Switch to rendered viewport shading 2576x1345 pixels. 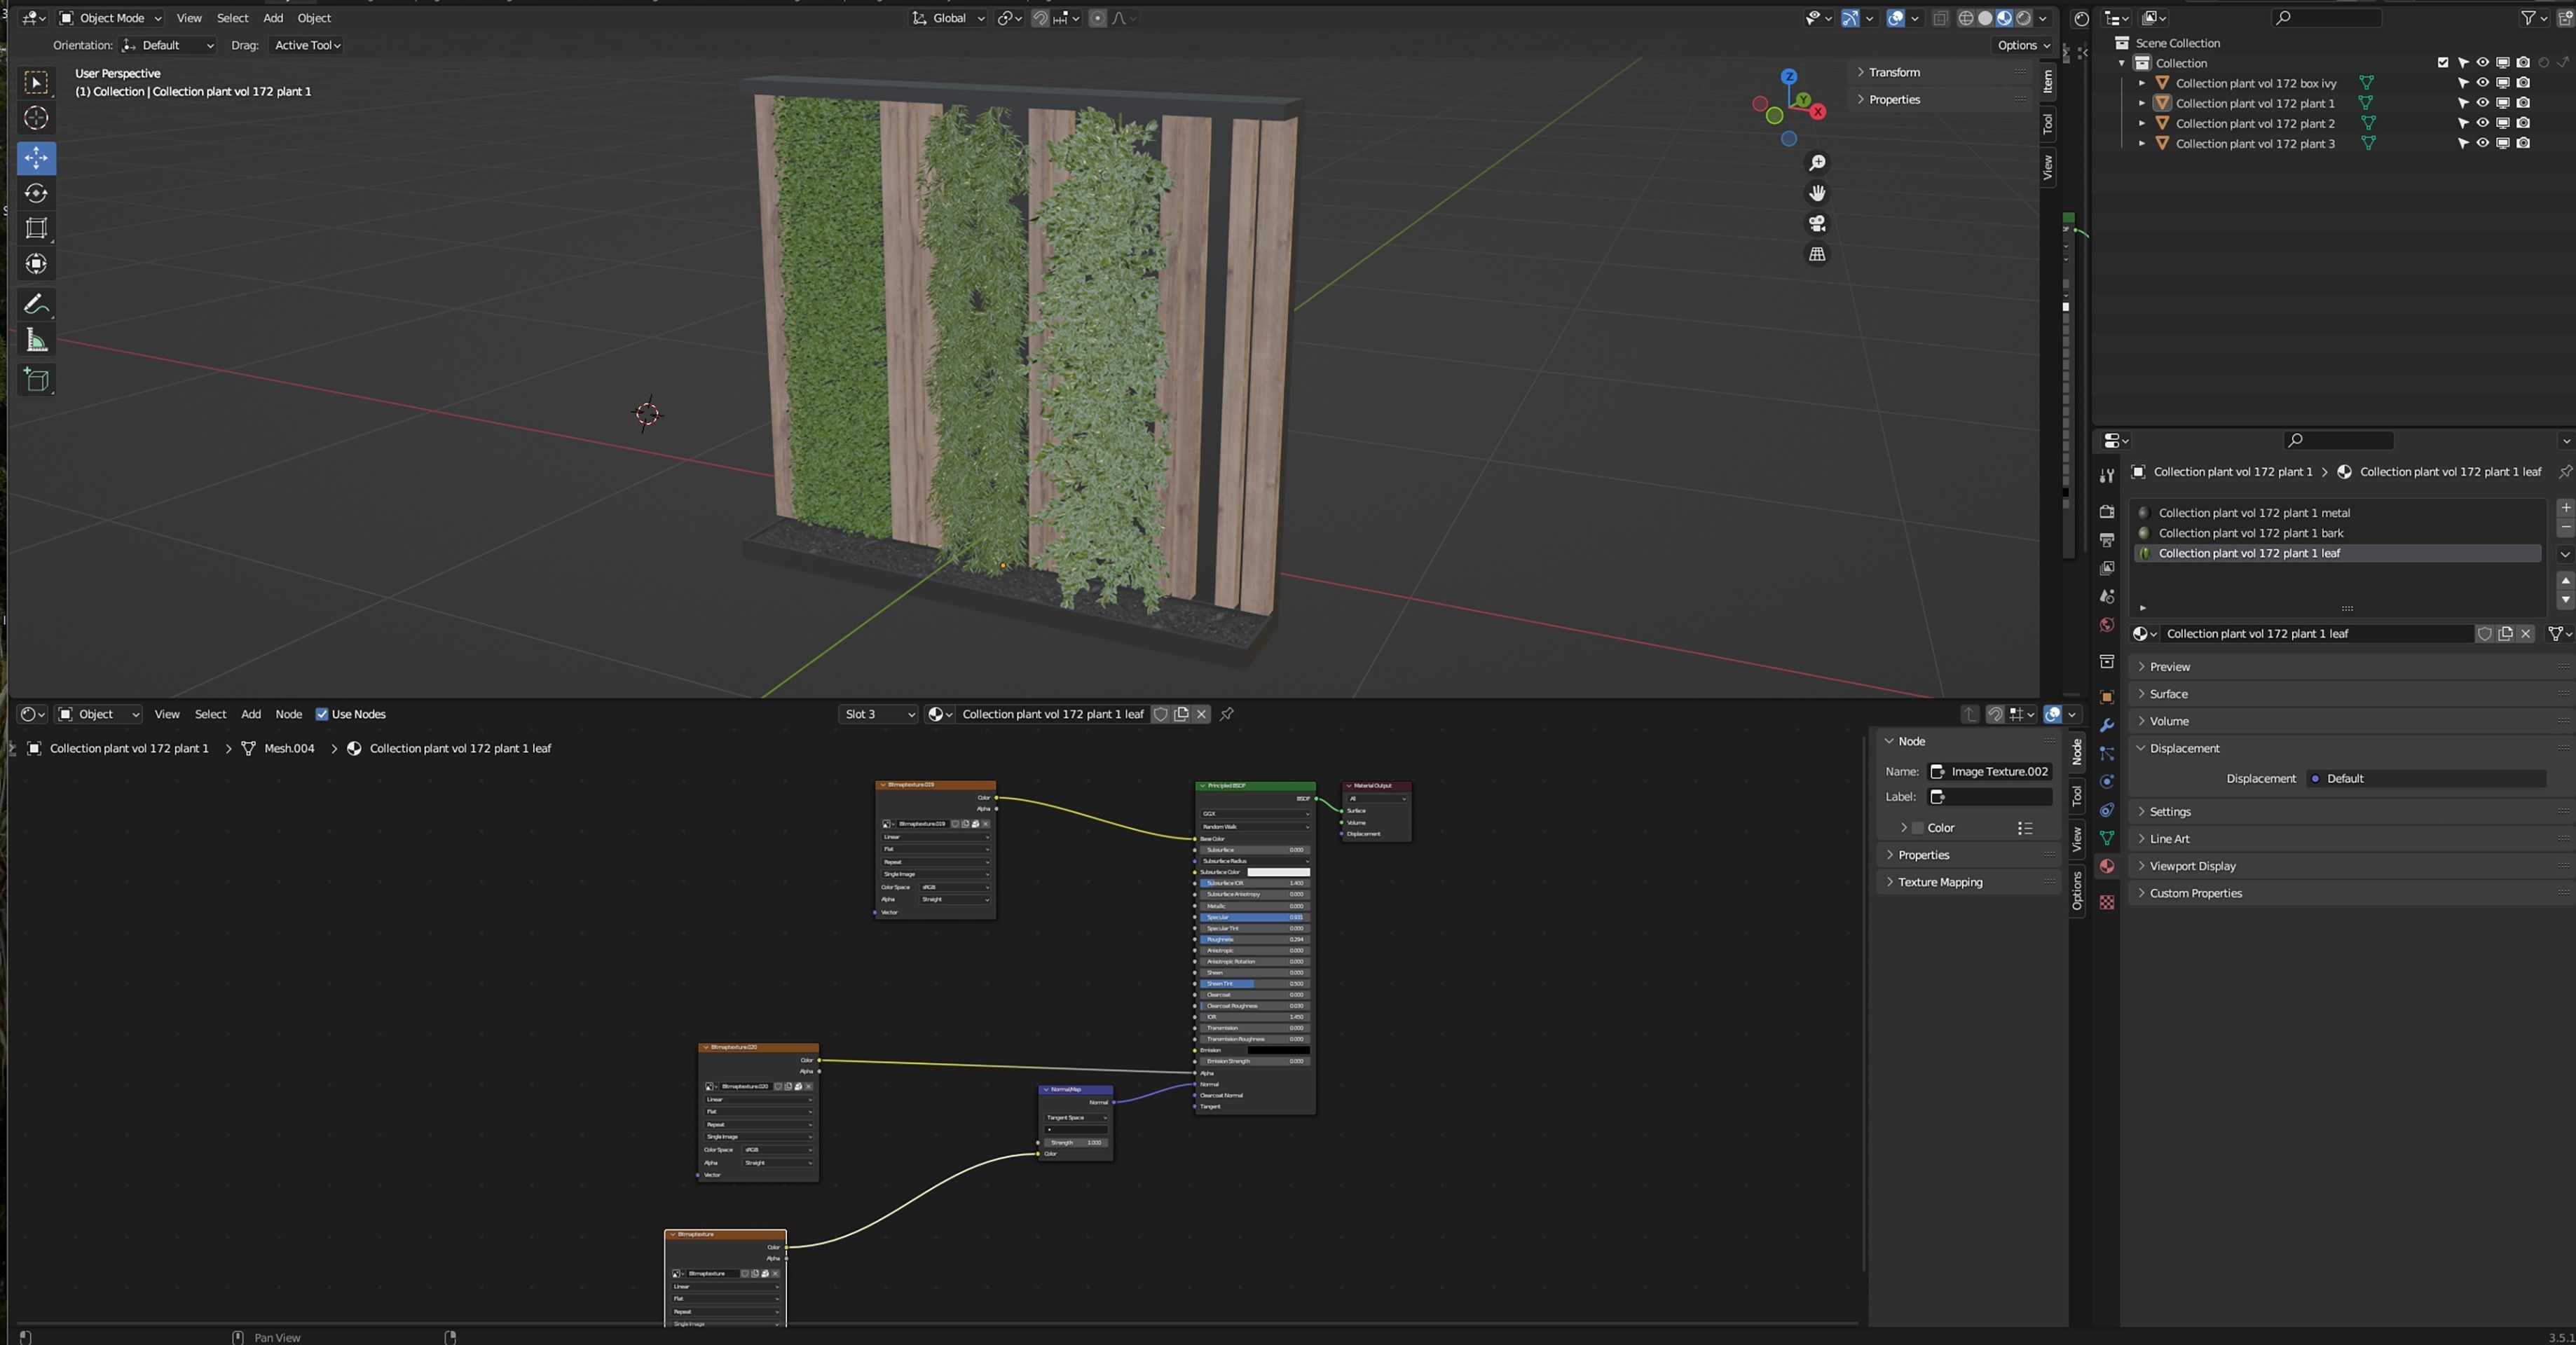2023,18
